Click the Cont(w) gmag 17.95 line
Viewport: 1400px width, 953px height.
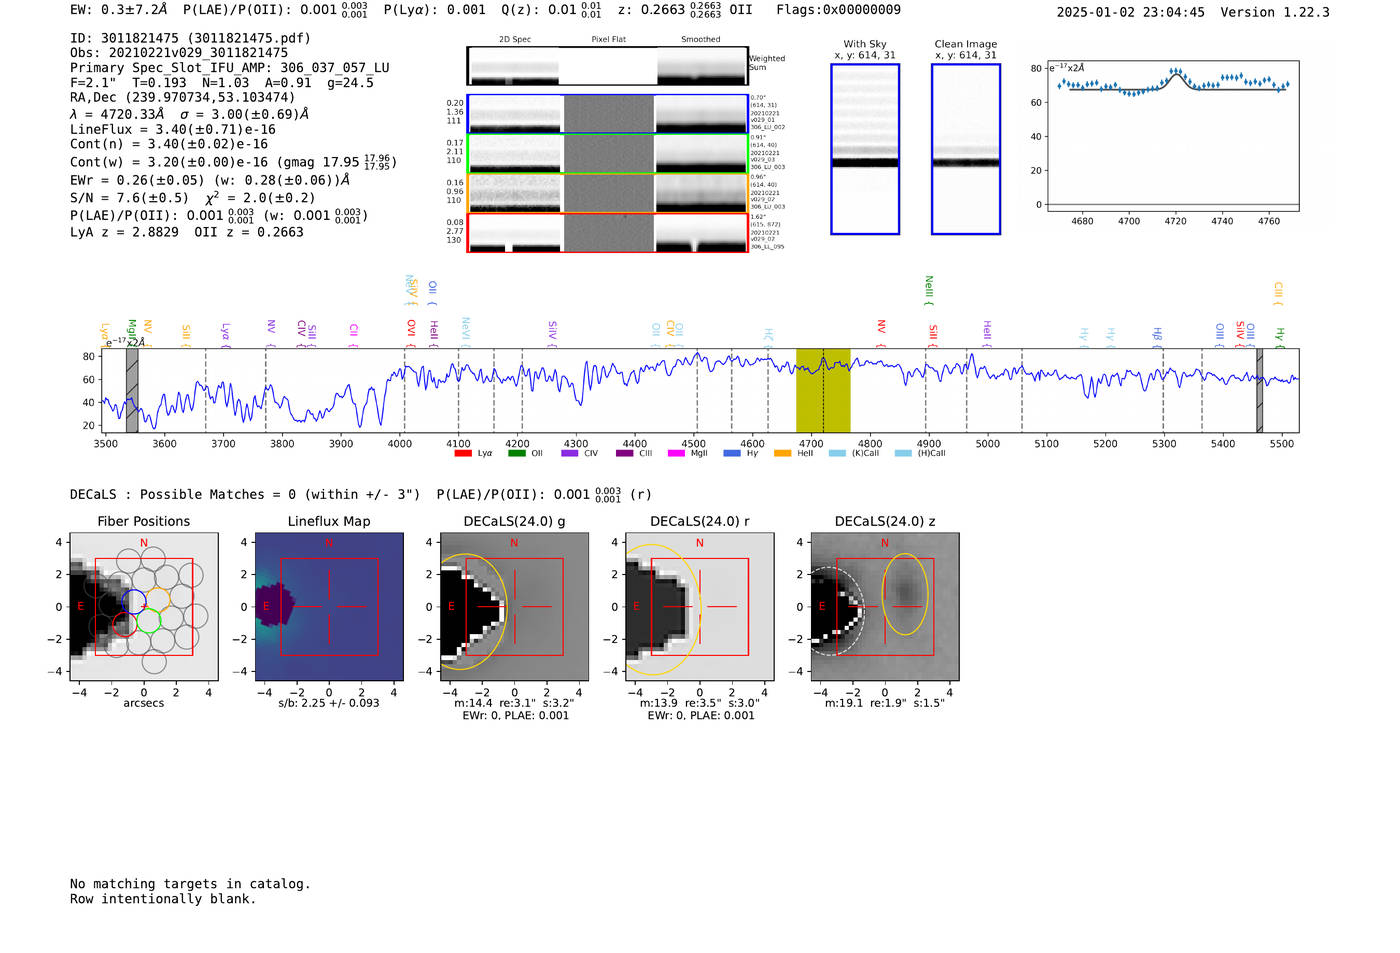tap(233, 162)
